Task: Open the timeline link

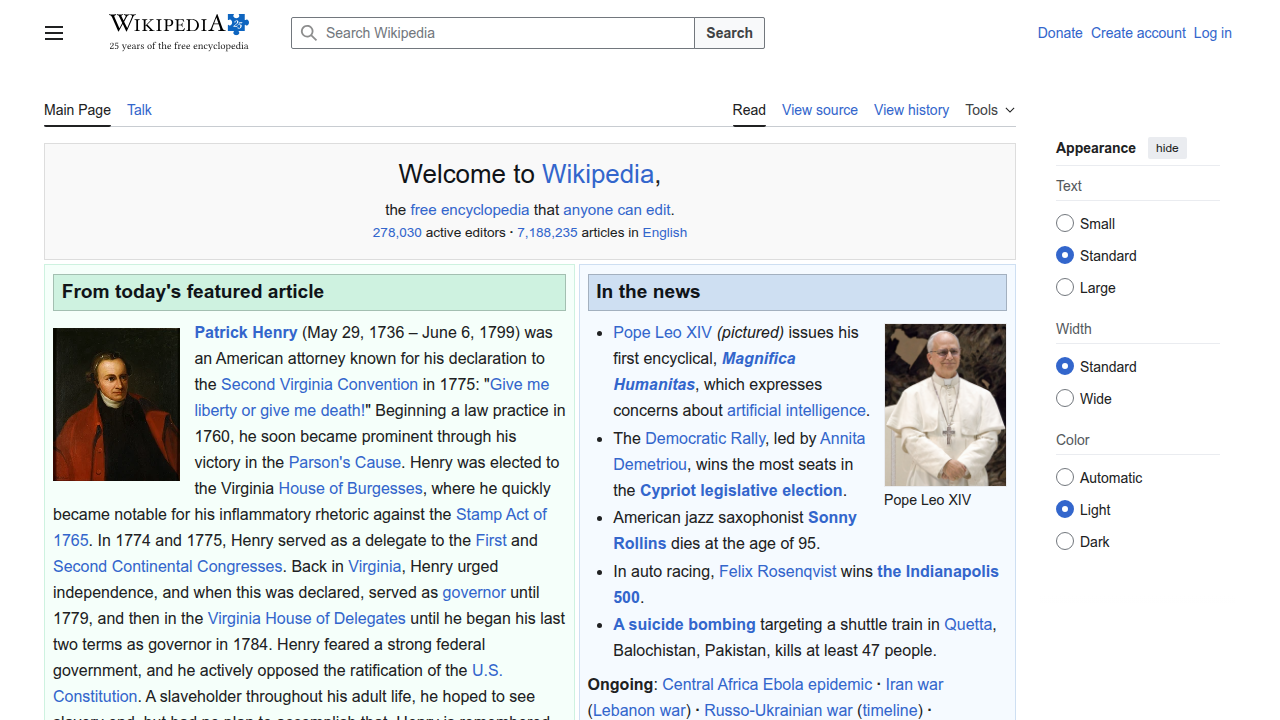Action: click(x=890, y=710)
